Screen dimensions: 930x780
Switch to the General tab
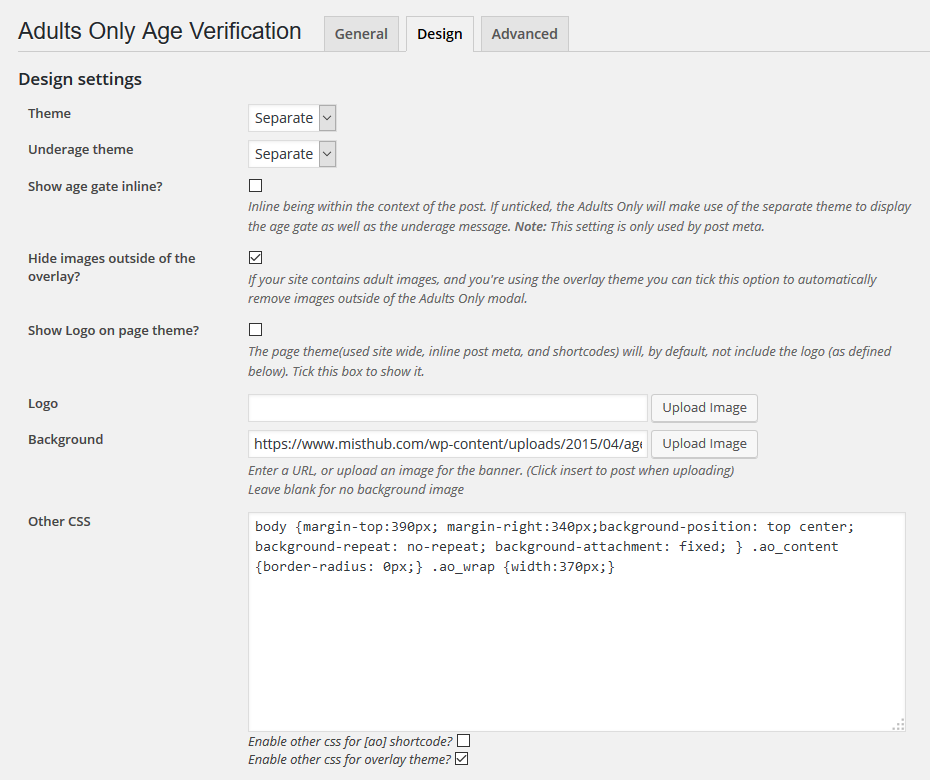coord(361,34)
